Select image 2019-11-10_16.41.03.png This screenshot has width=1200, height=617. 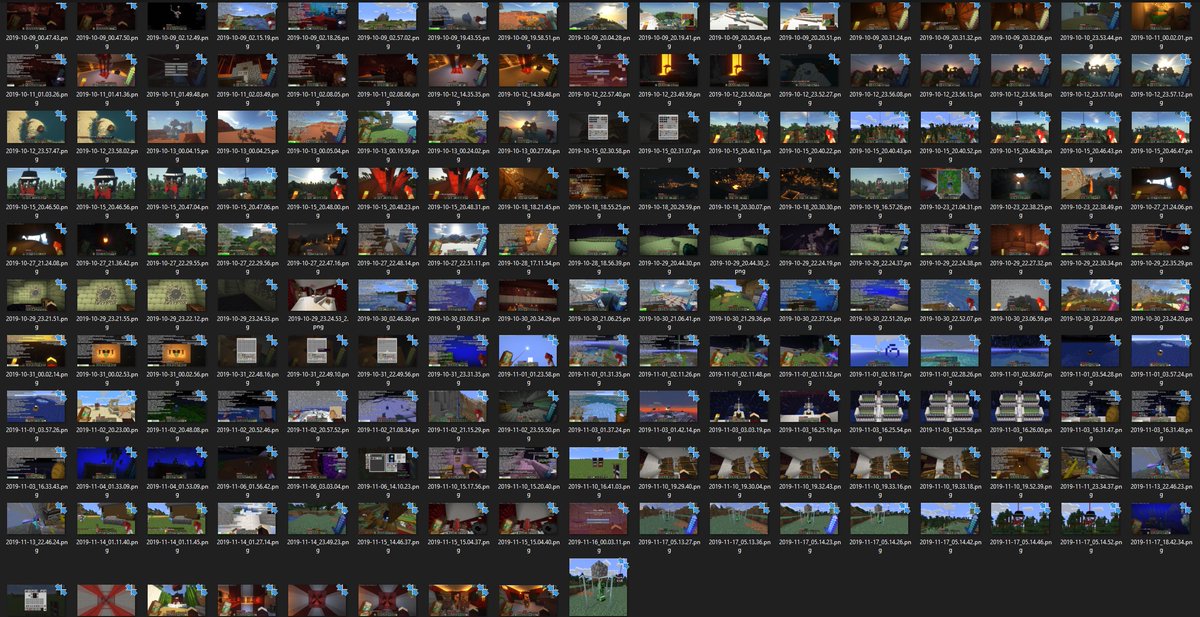(x=598, y=463)
